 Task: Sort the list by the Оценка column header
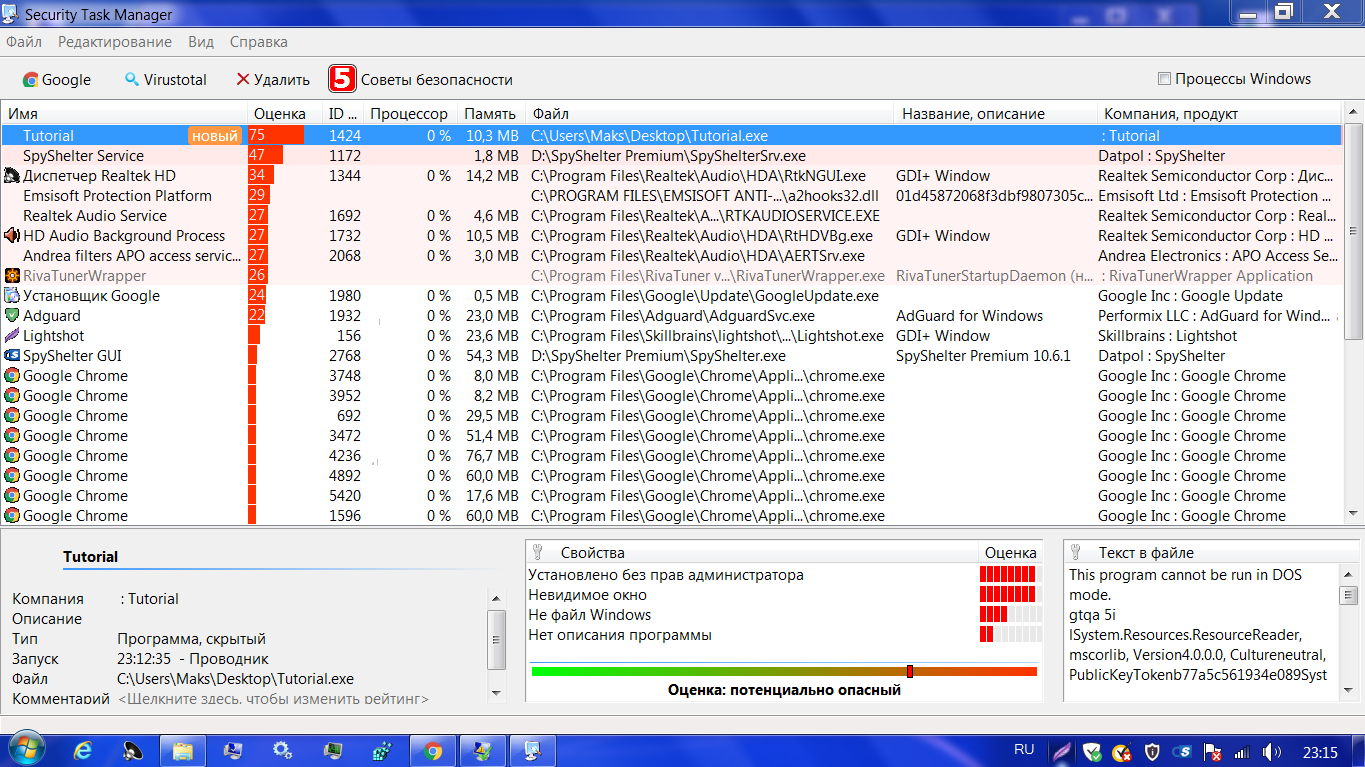tap(285, 114)
